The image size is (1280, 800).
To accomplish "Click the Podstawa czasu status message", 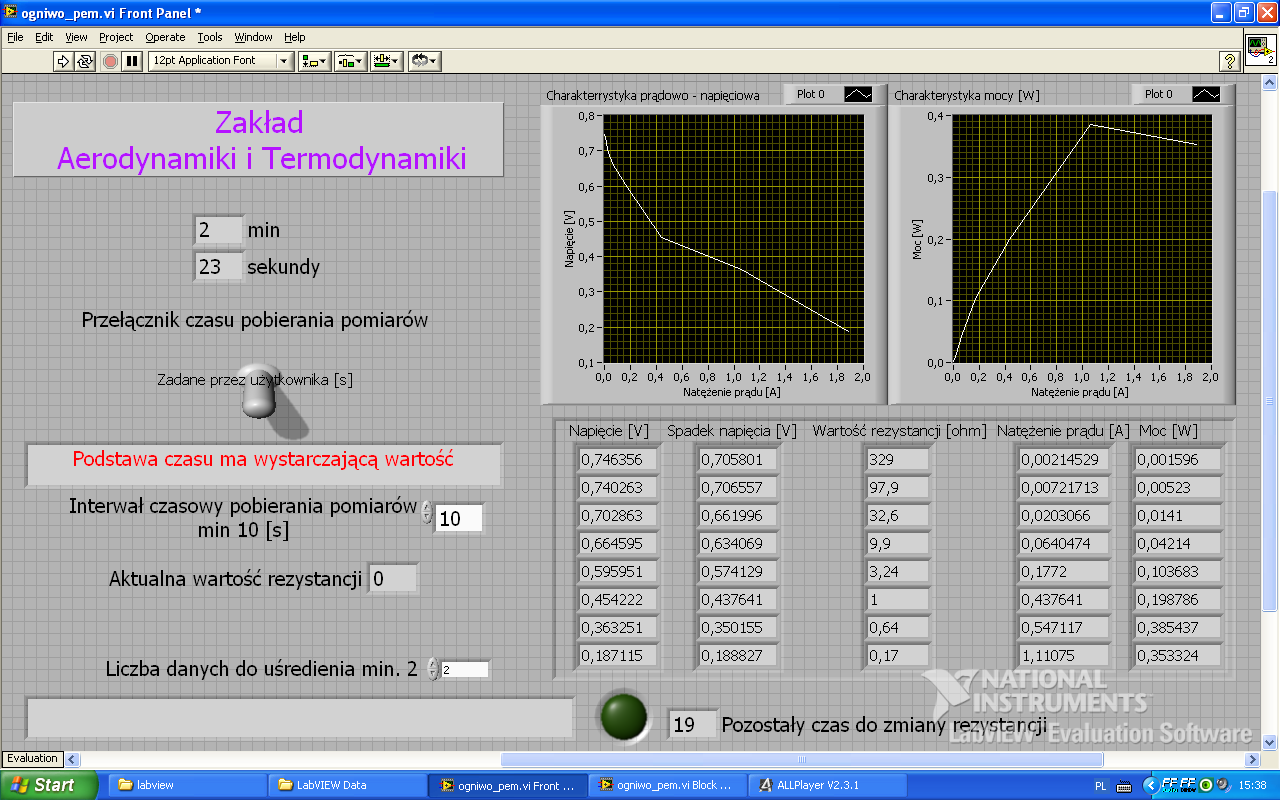I will tap(263, 459).
